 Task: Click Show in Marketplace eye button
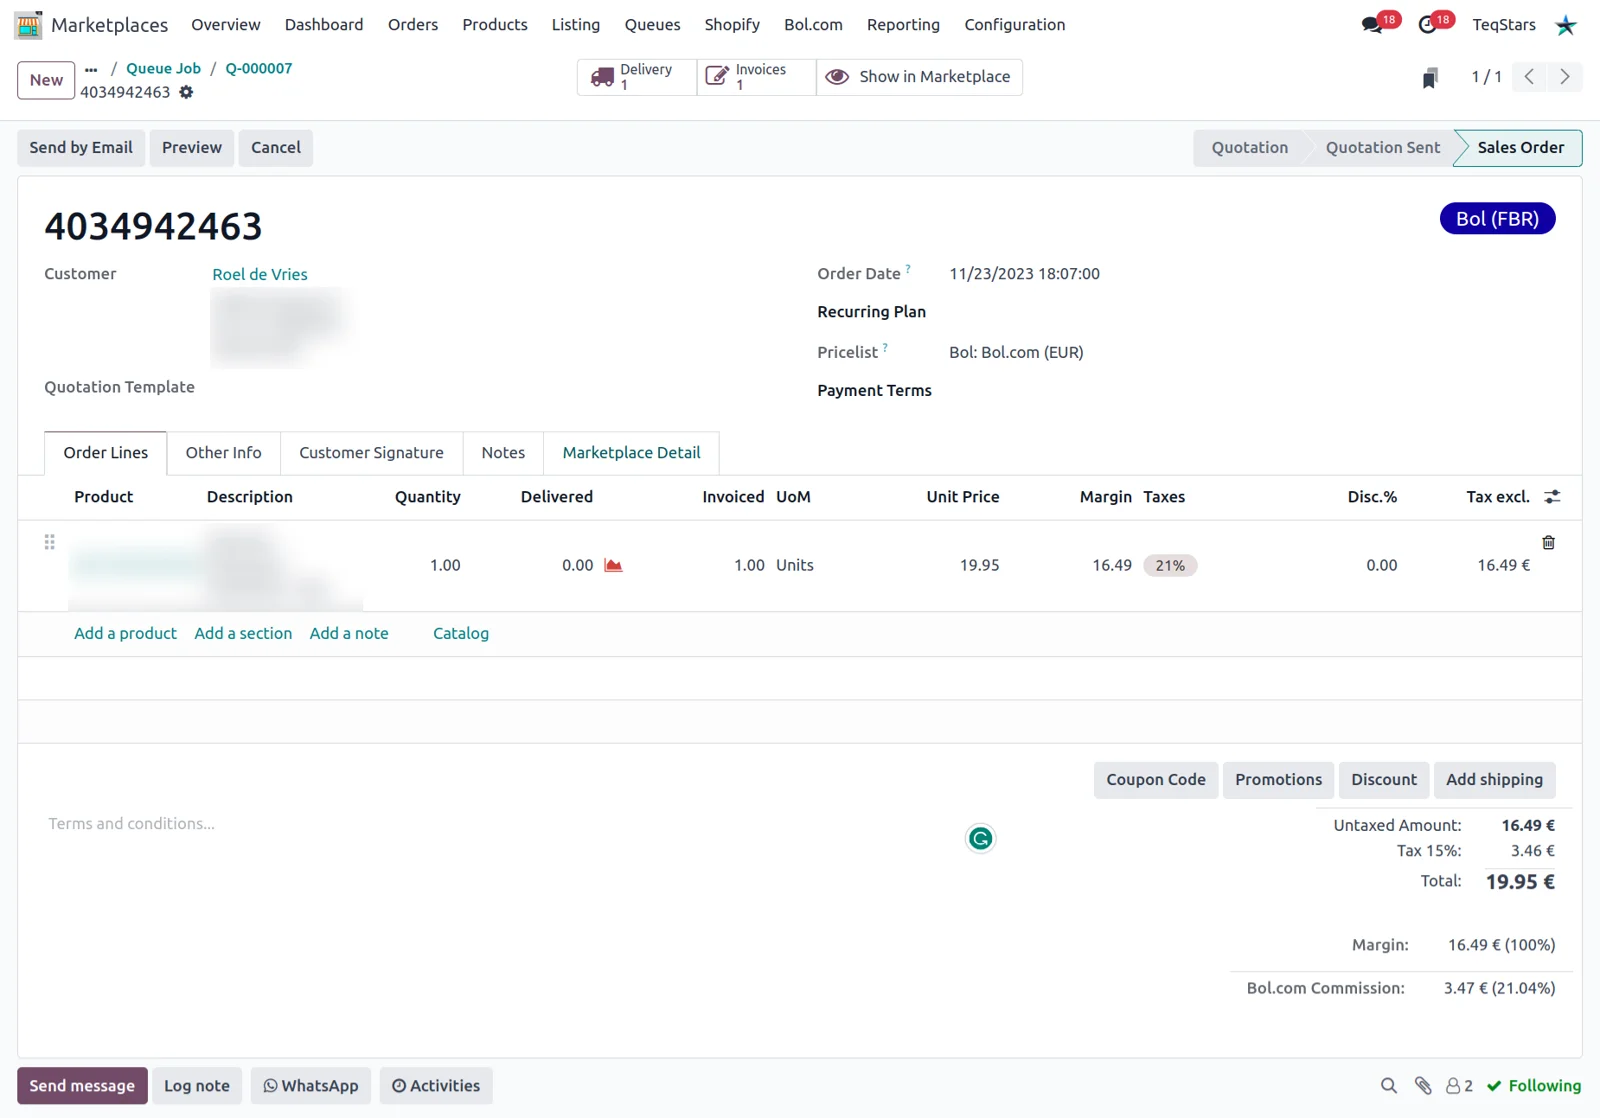(x=919, y=77)
